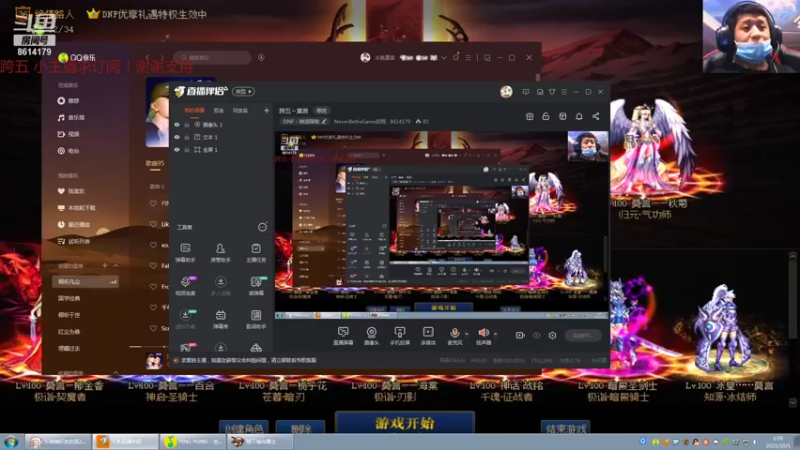Toggle 模式 mode switch beside 直播伴侣 logo
The width and height of the screenshot is (800, 450).
pos(243,91)
